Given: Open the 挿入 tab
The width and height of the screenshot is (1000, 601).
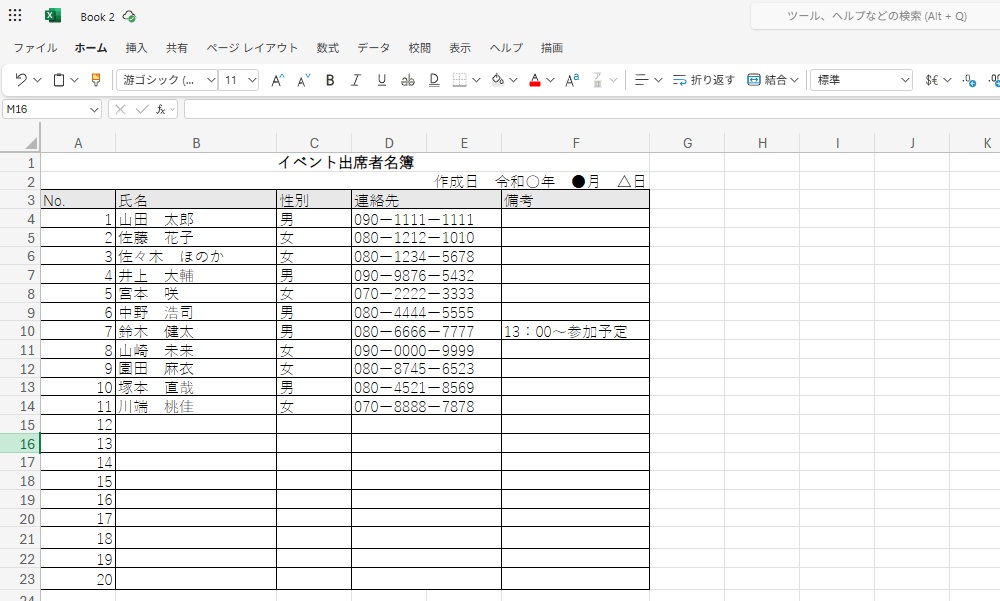Looking at the screenshot, I should tap(136, 48).
